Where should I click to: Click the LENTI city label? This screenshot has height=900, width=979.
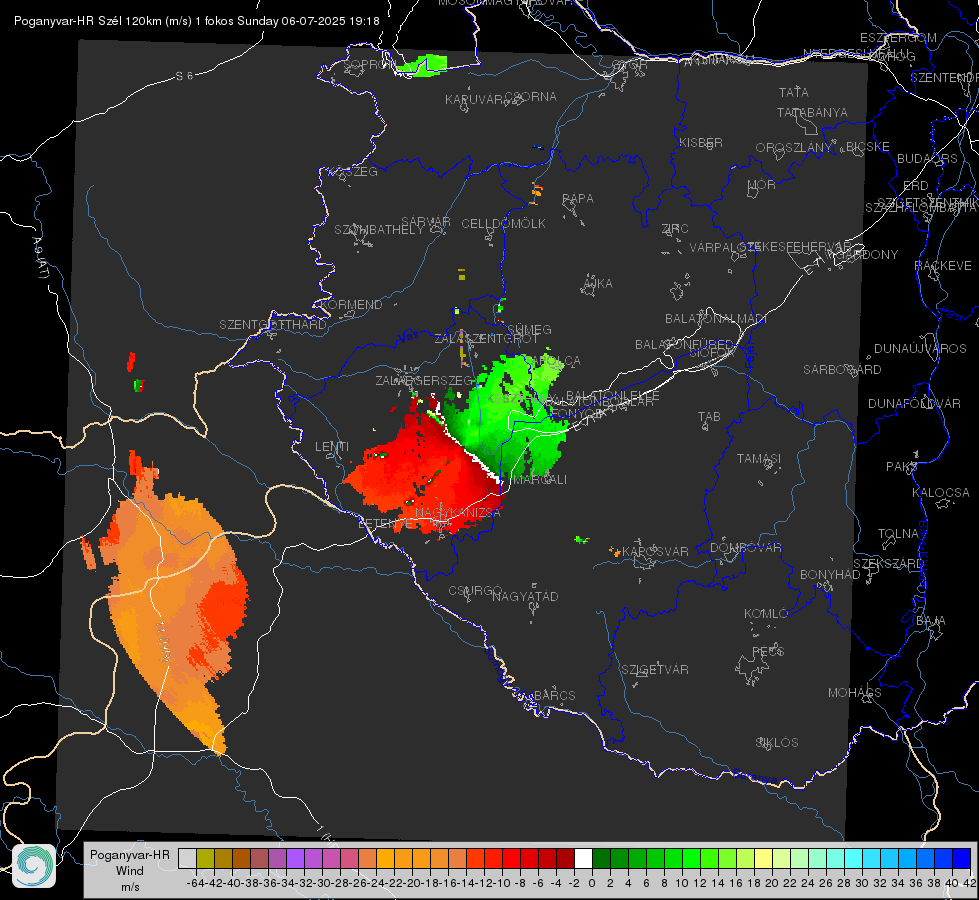(x=332, y=447)
